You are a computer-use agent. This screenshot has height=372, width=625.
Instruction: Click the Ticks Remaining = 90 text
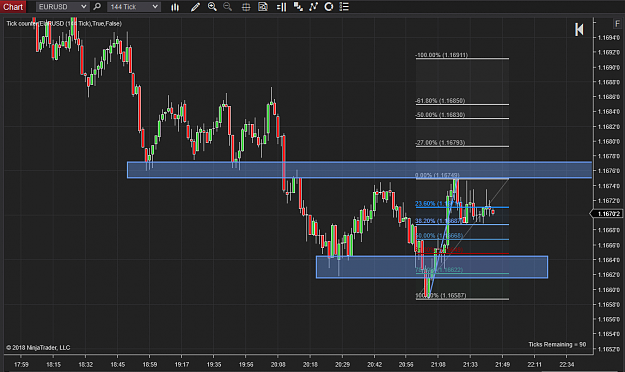tap(557, 344)
